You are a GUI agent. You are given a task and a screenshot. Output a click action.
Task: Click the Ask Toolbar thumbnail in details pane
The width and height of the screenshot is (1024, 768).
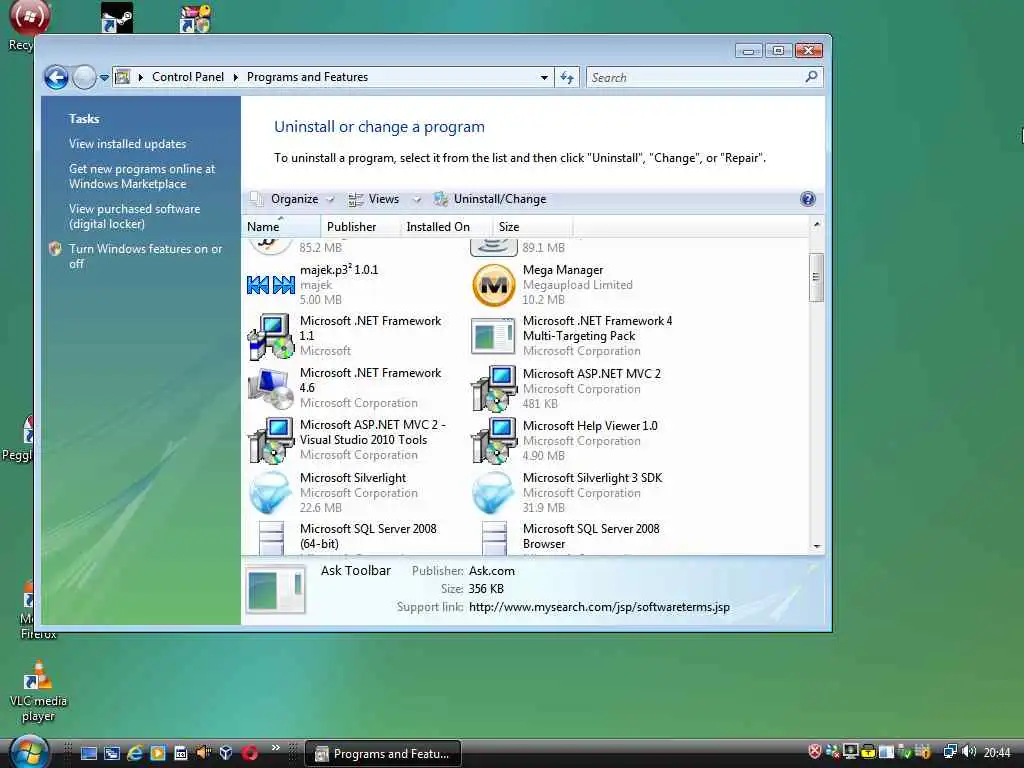(x=276, y=590)
